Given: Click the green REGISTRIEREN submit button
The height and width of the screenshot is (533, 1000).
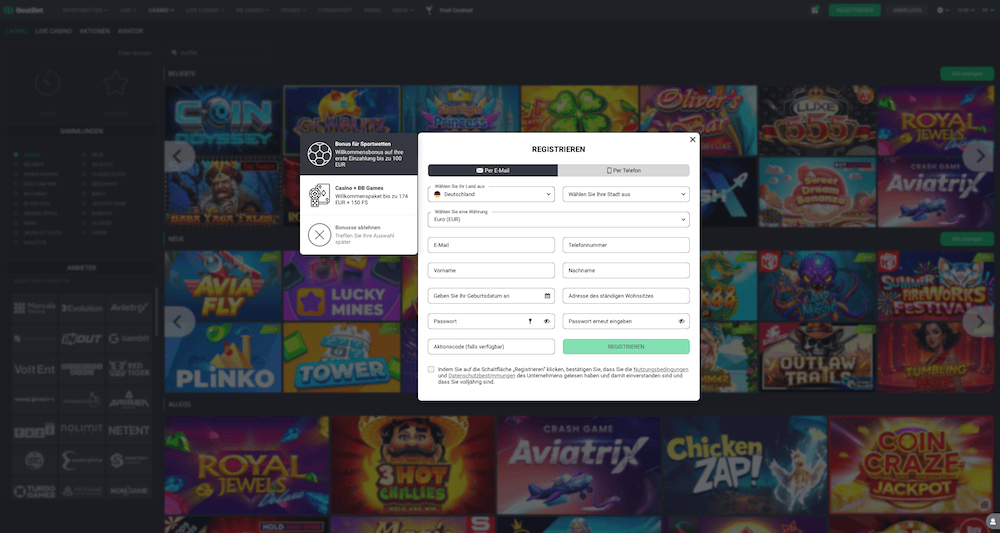Looking at the screenshot, I should [626, 347].
